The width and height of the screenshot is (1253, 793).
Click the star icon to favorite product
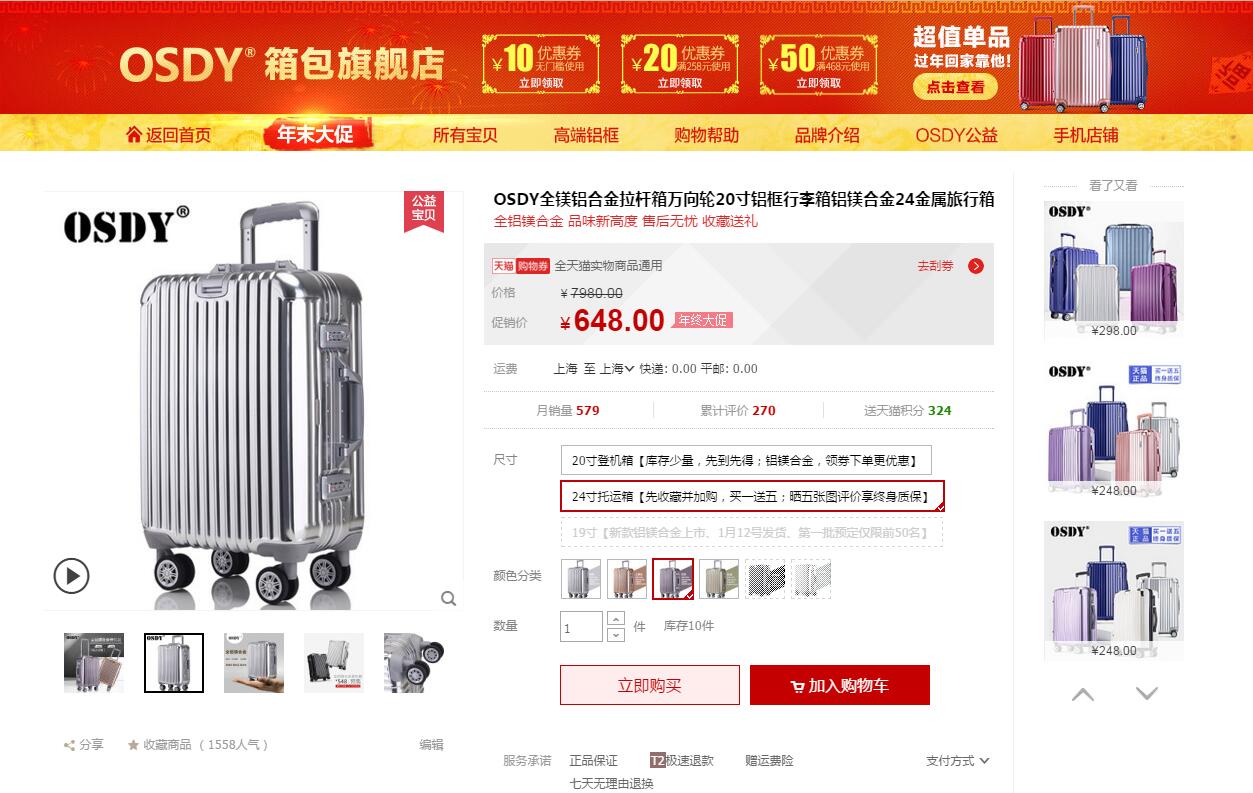133,745
